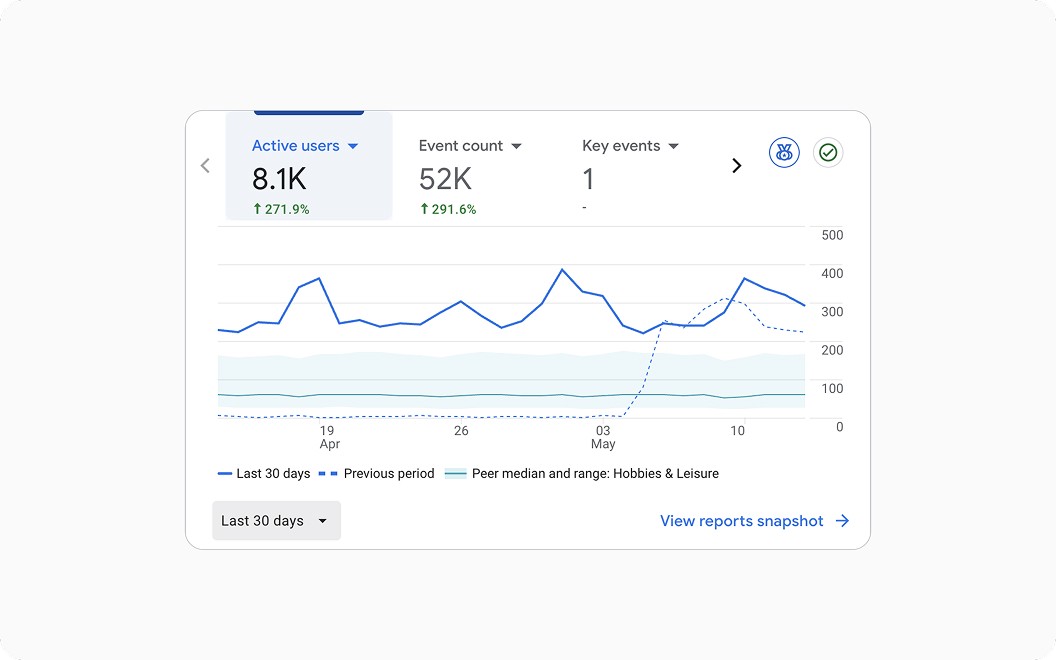
Task: Click the Previous period legend entry
Action: 376,473
